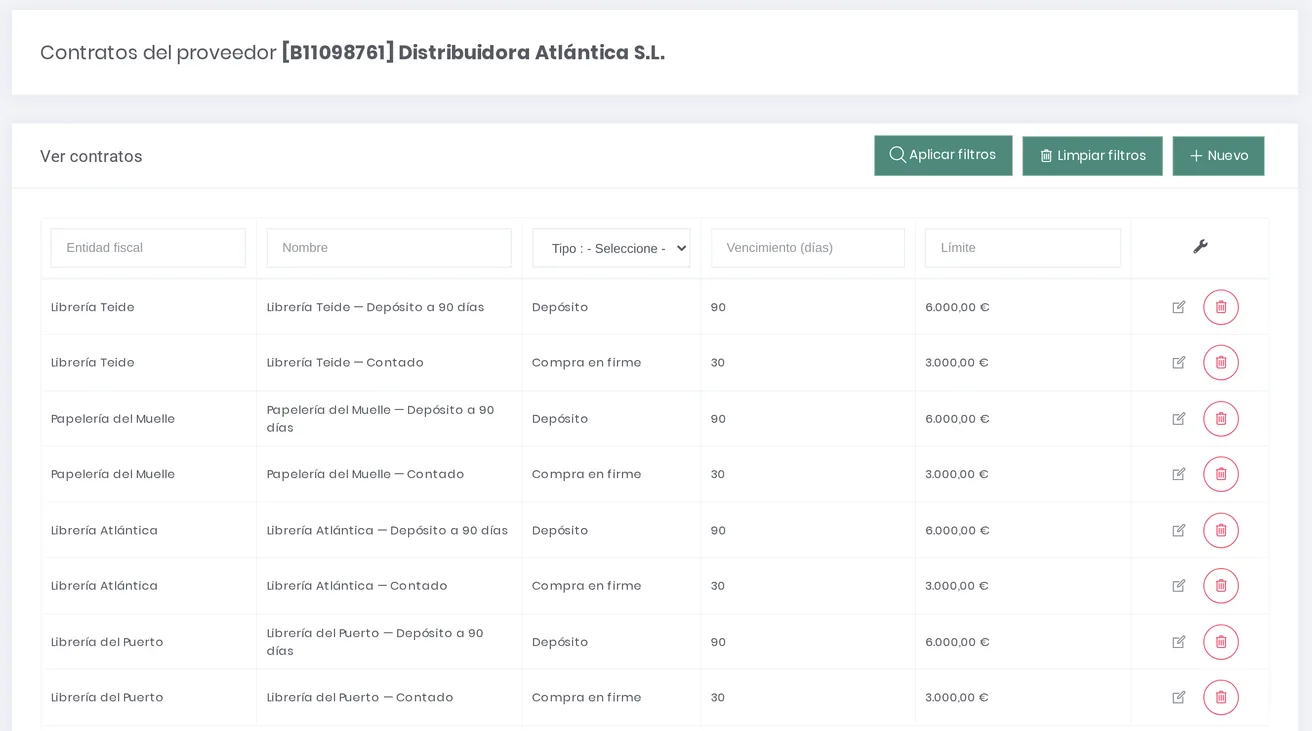Screen dimensions: 1312x731
Task: Focus the Nombre filter field
Action: (389, 248)
